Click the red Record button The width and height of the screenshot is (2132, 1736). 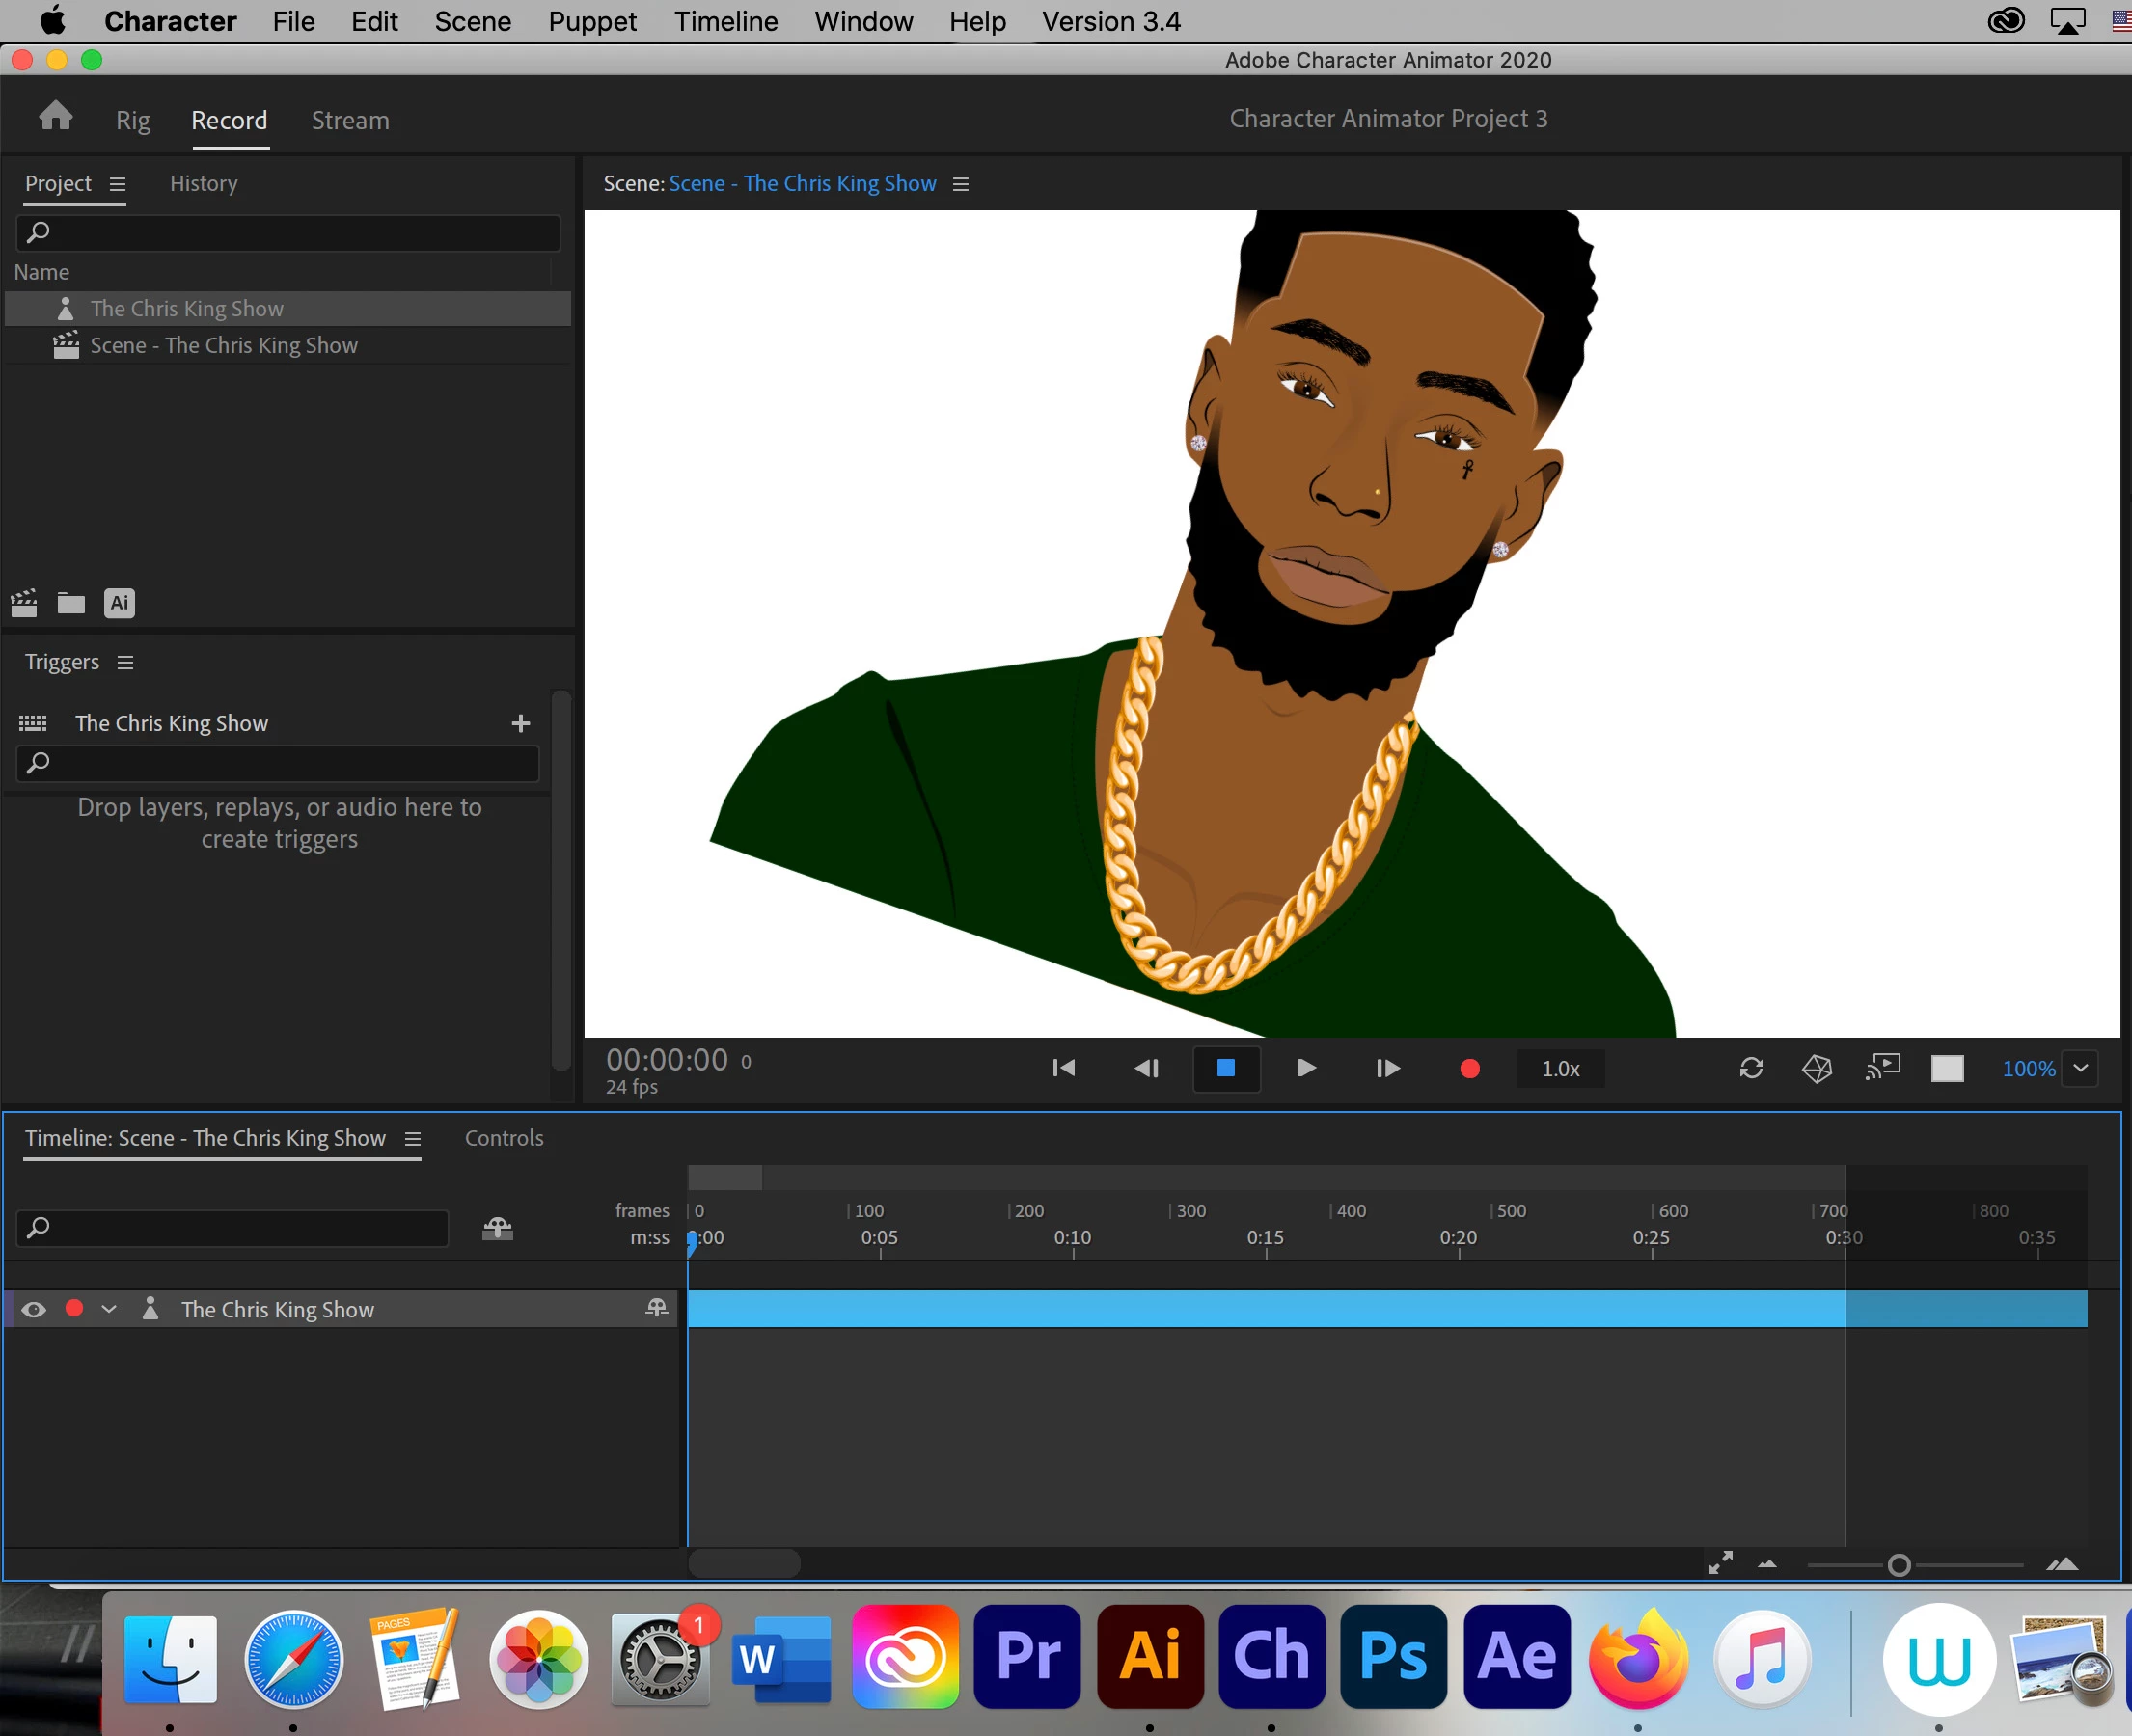(1469, 1069)
